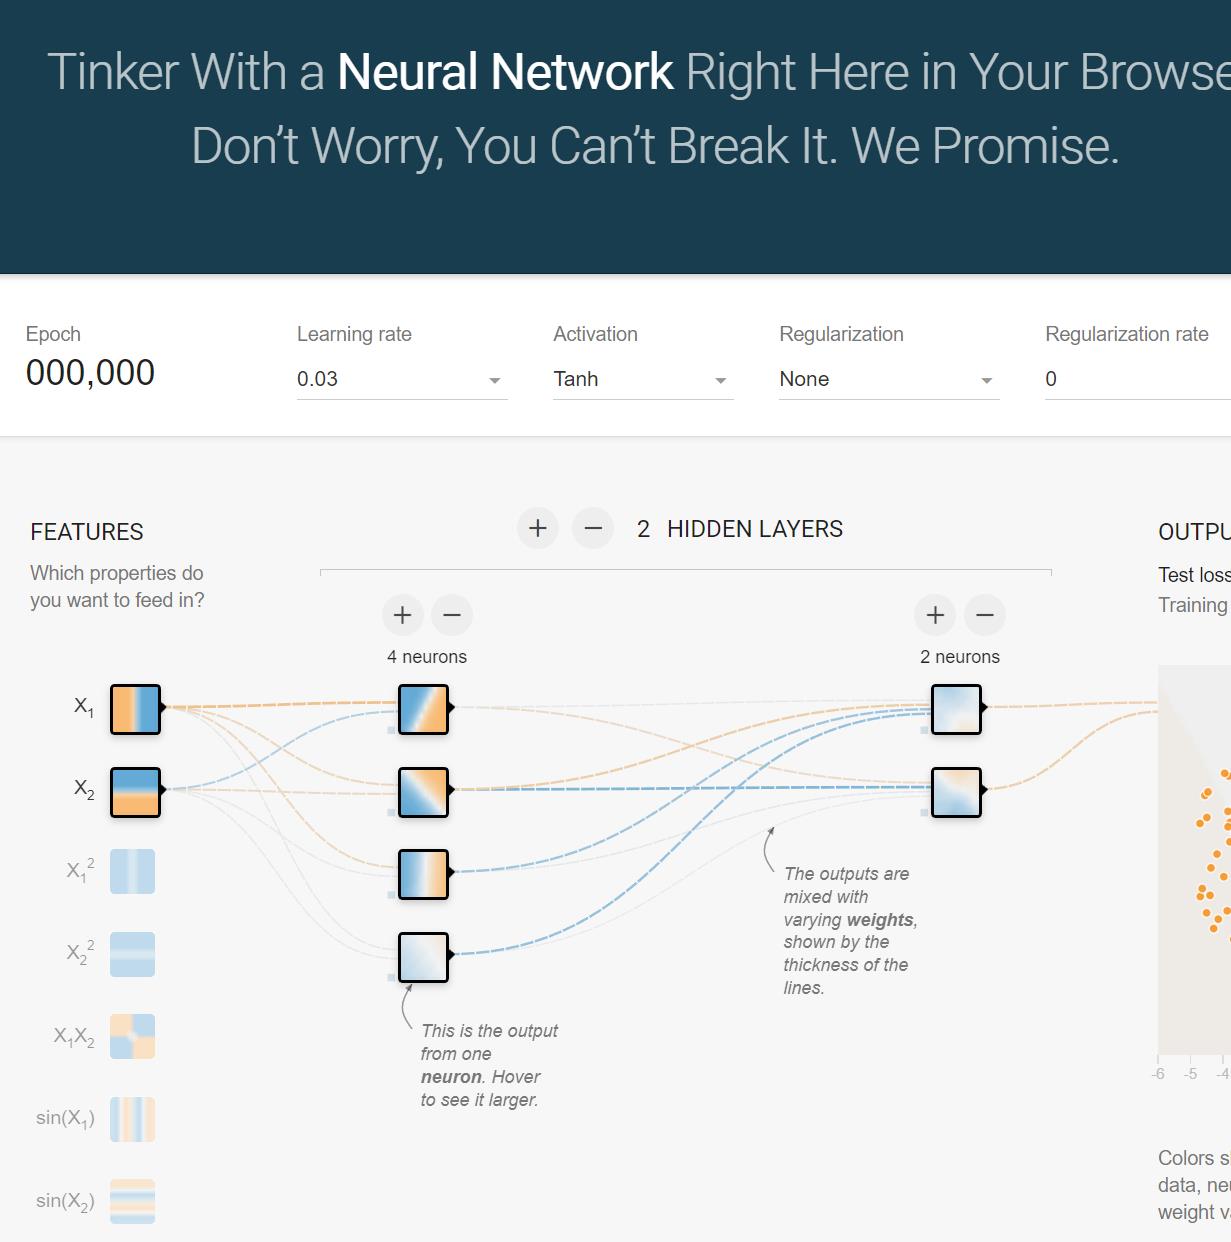Viewport: 1231px width, 1242px height.
Task: Add neuron to first hidden layer
Action: [403, 615]
